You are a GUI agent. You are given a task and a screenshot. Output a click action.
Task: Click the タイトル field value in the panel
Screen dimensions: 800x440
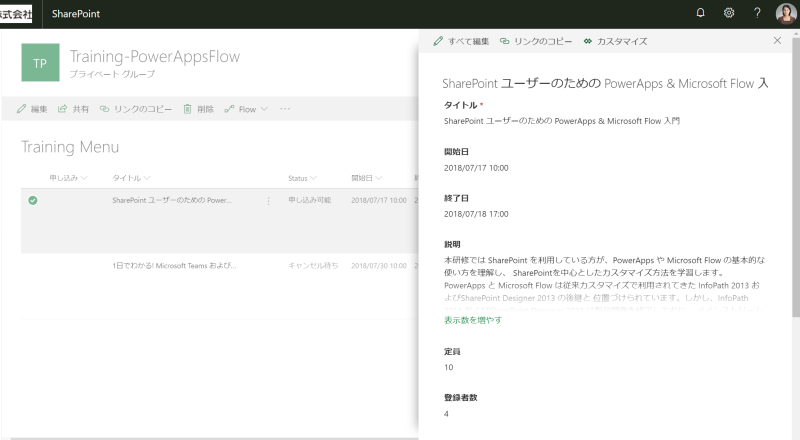point(561,121)
